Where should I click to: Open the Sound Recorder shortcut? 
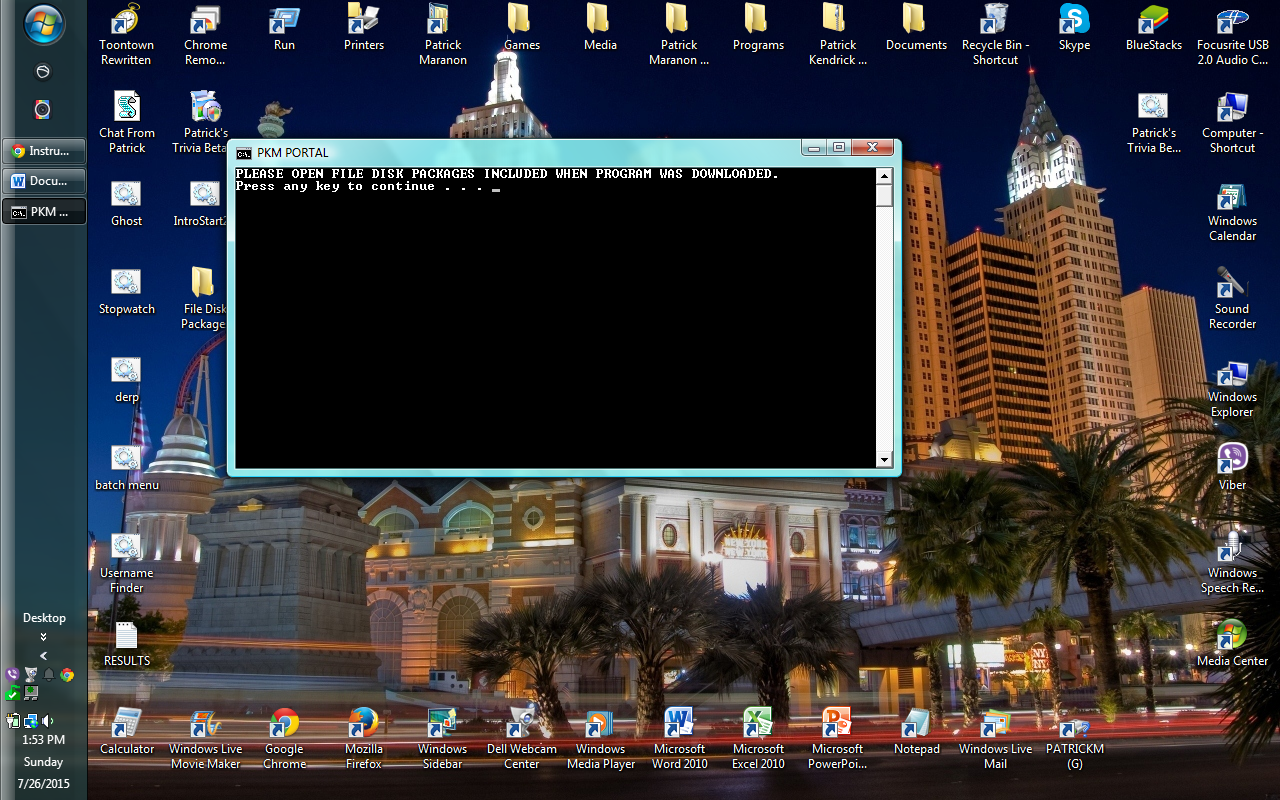tap(1232, 298)
